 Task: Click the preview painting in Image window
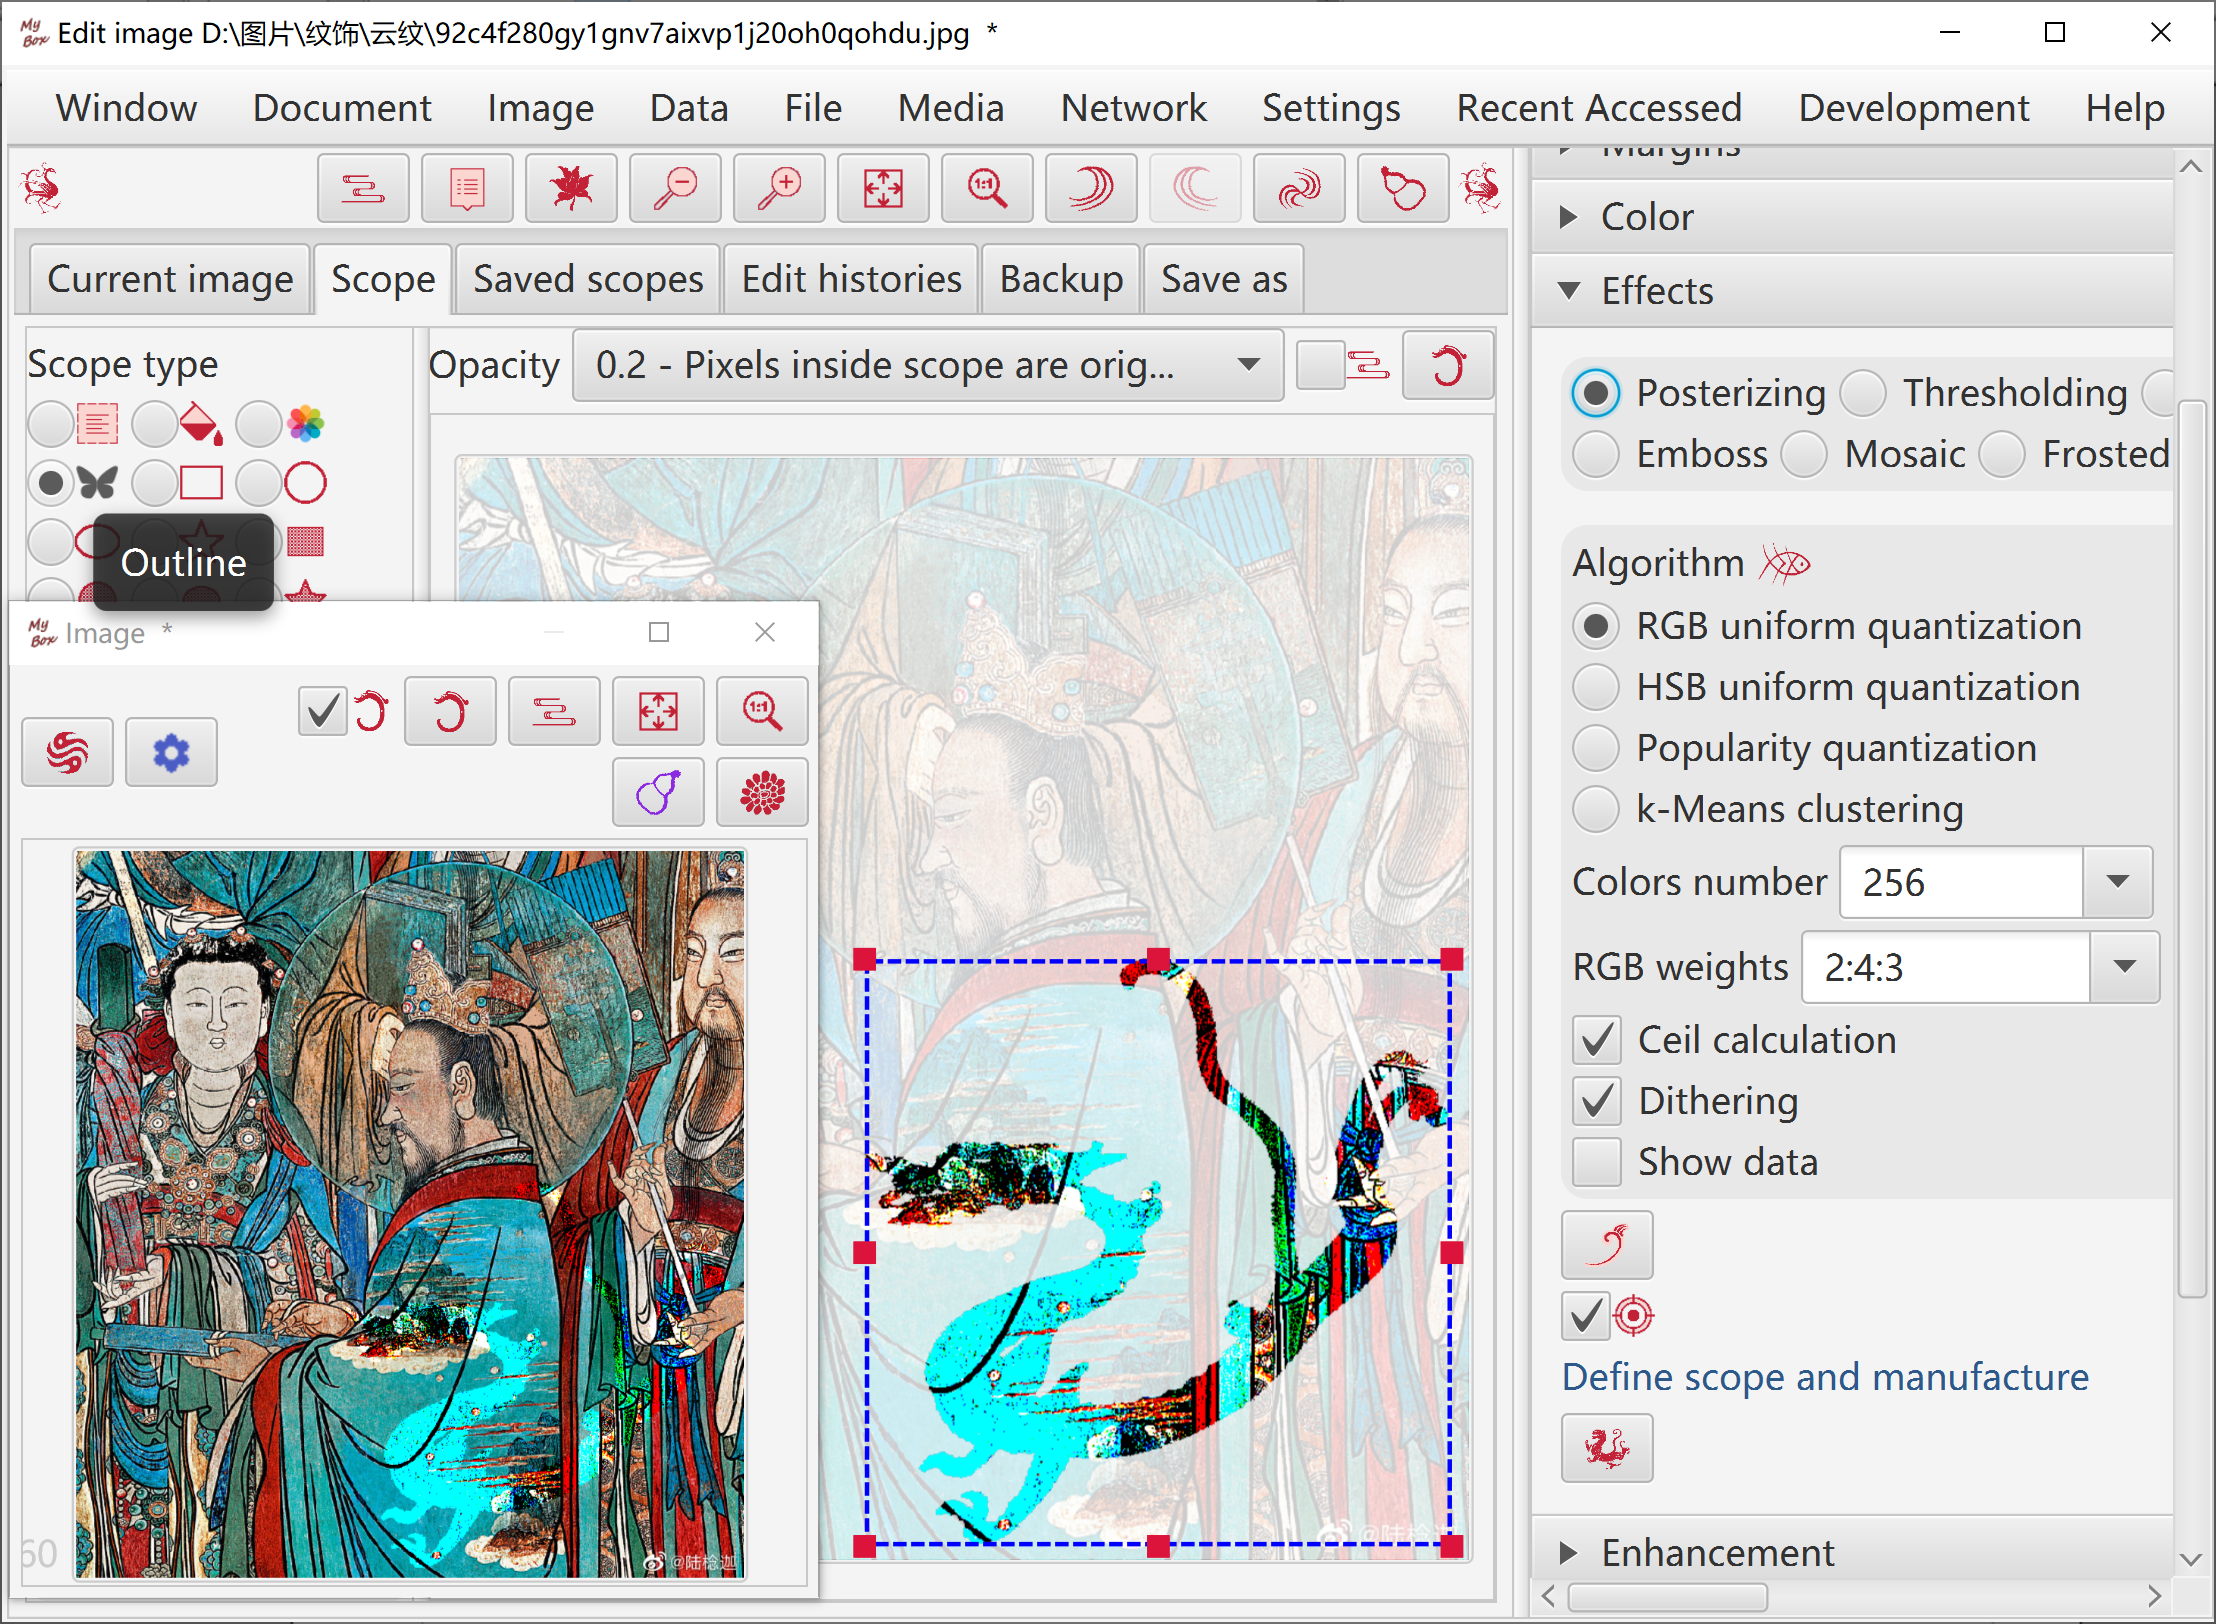(410, 1214)
